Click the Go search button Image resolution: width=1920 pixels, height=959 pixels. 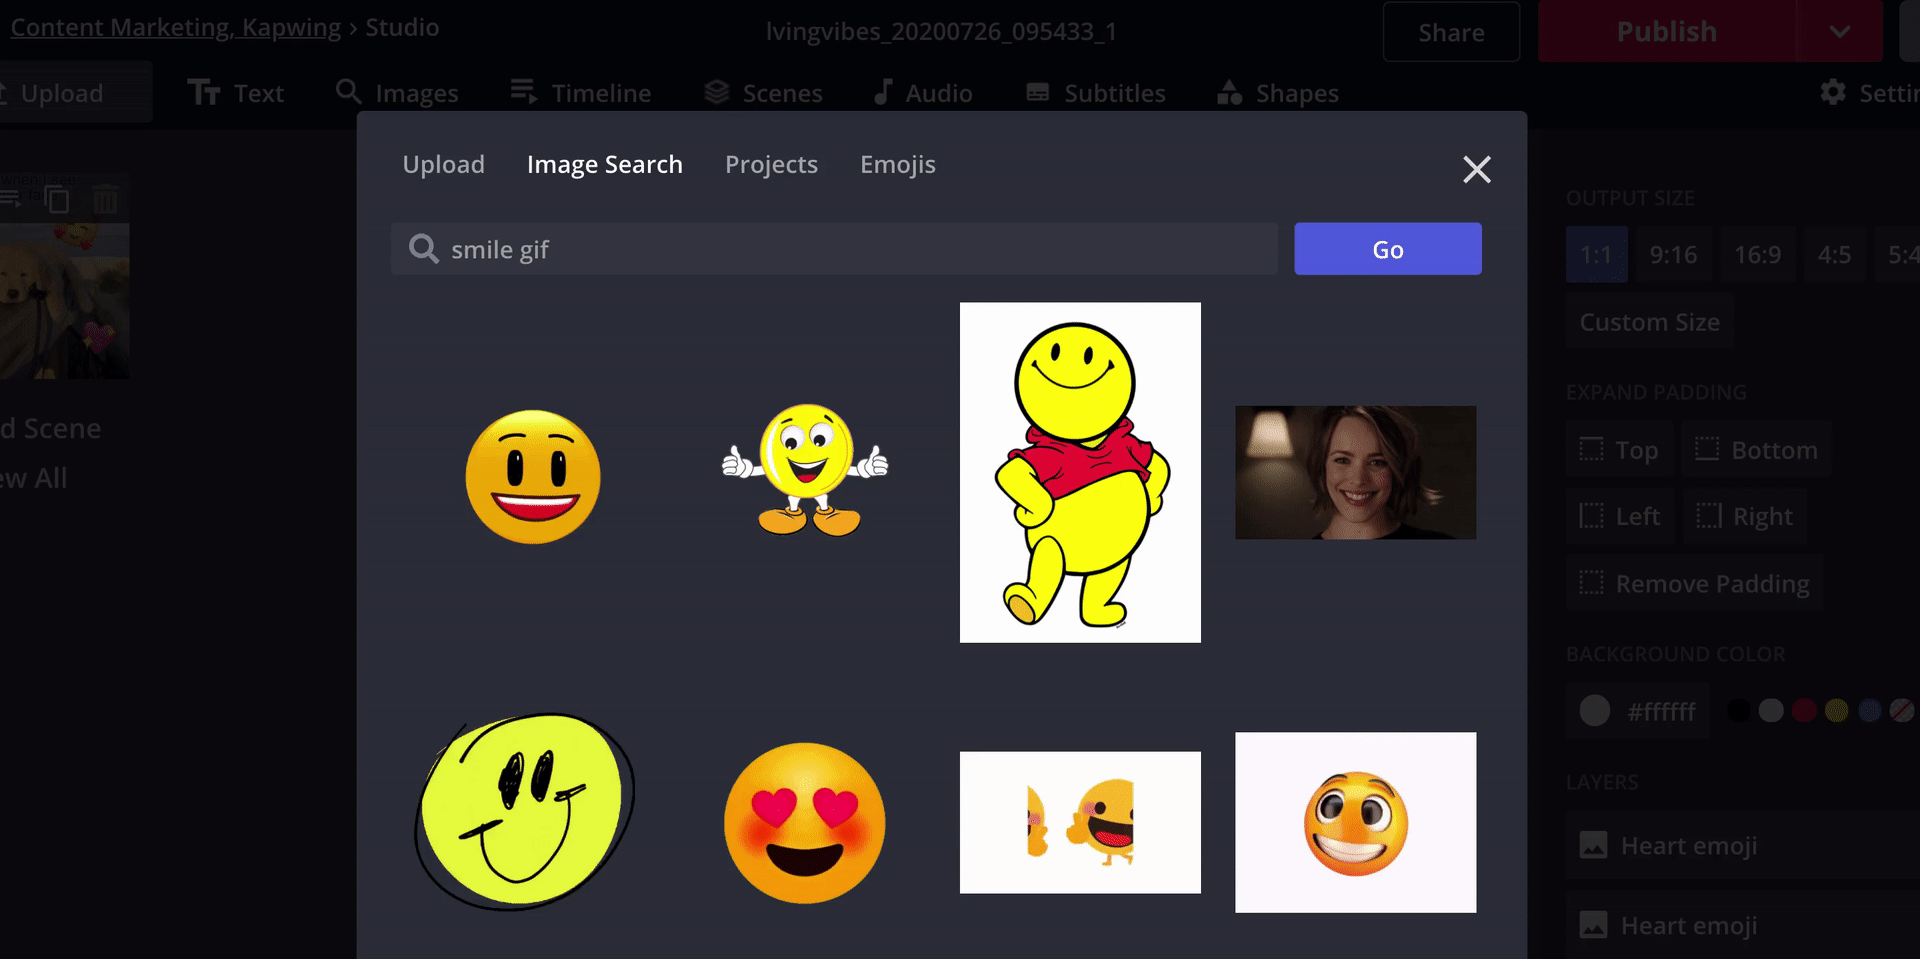(x=1387, y=249)
